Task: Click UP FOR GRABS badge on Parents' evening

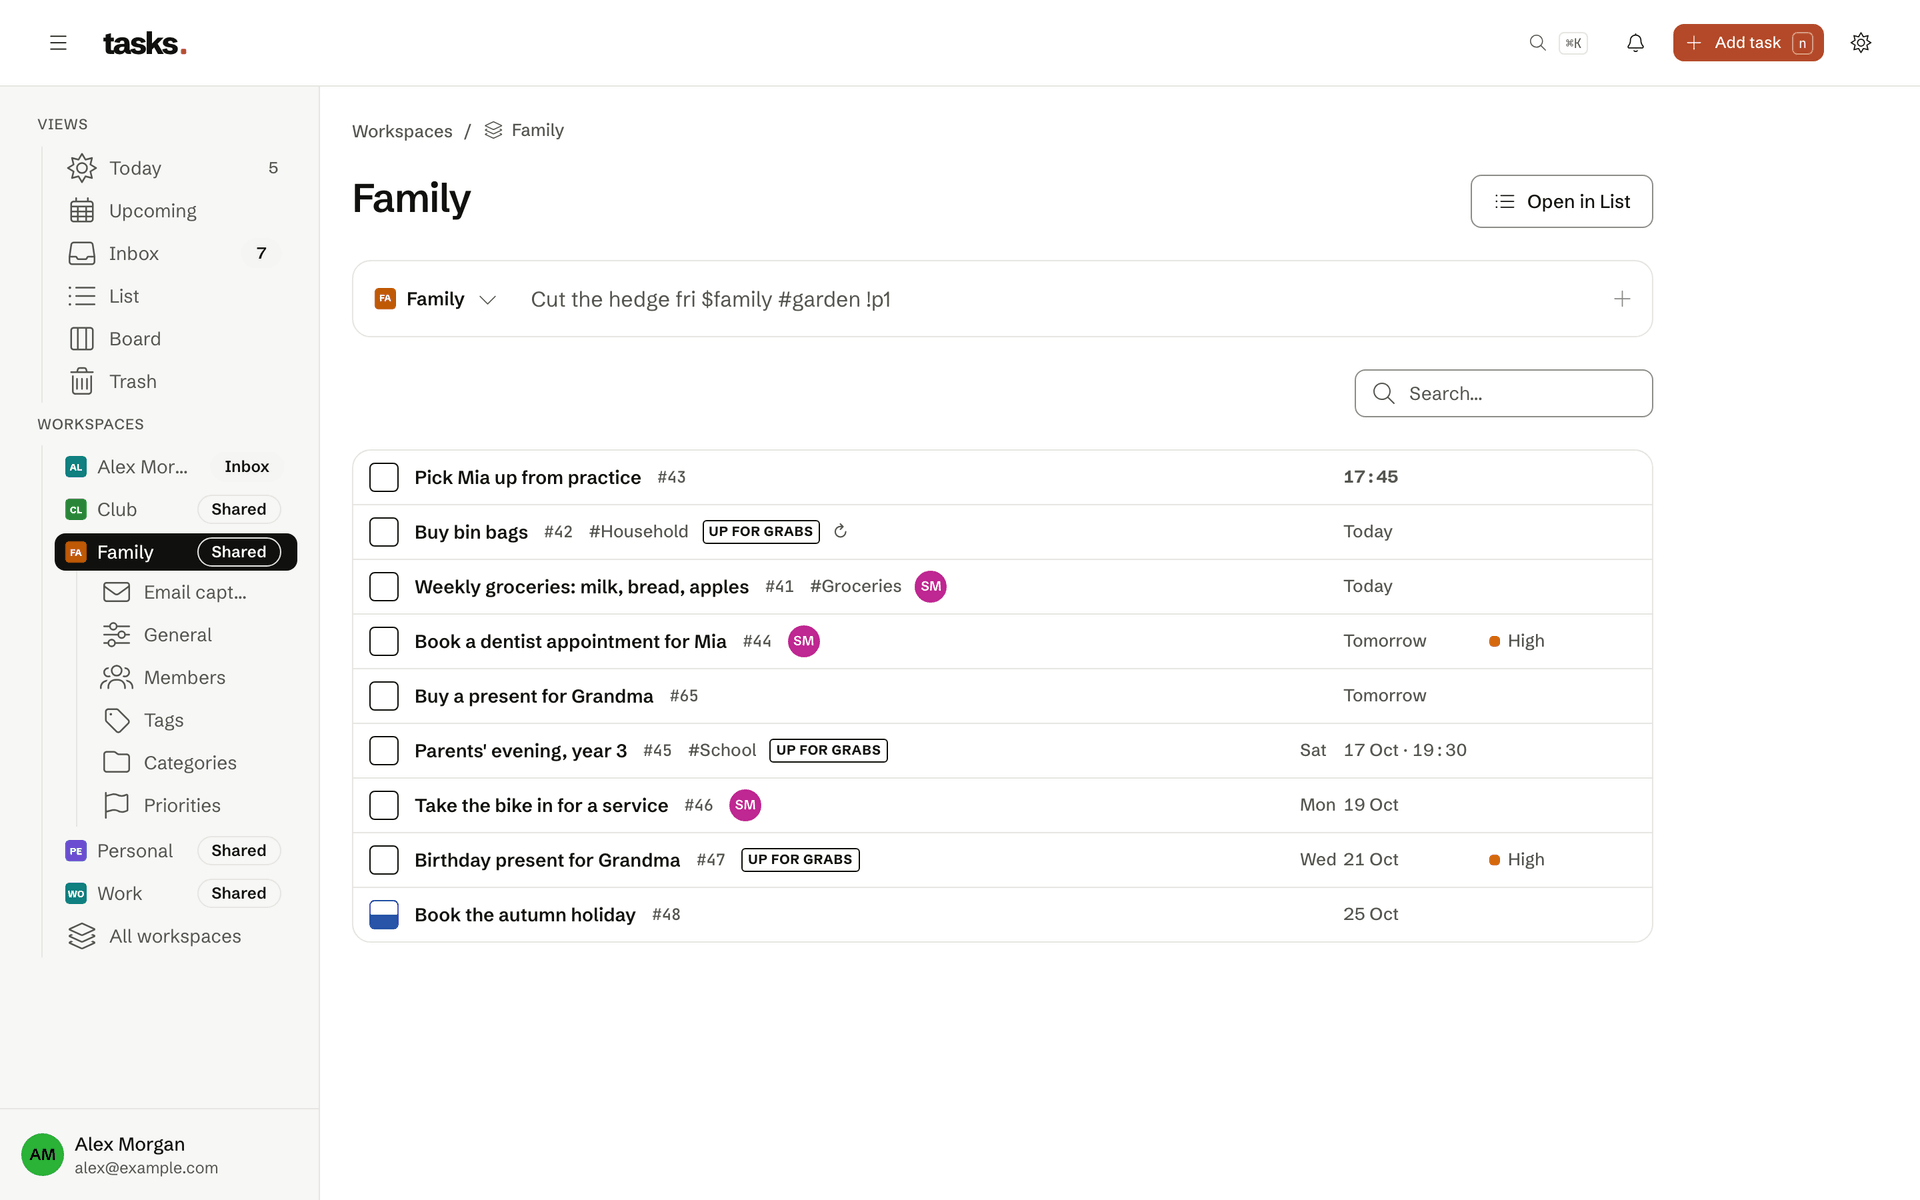Action: tap(828, 750)
